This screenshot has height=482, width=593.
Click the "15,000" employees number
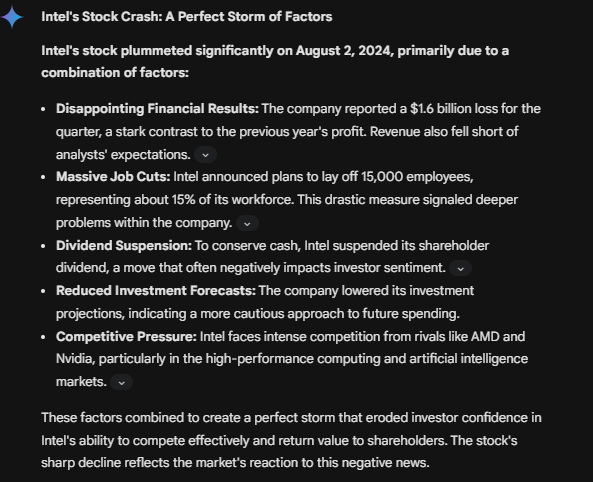coord(382,177)
